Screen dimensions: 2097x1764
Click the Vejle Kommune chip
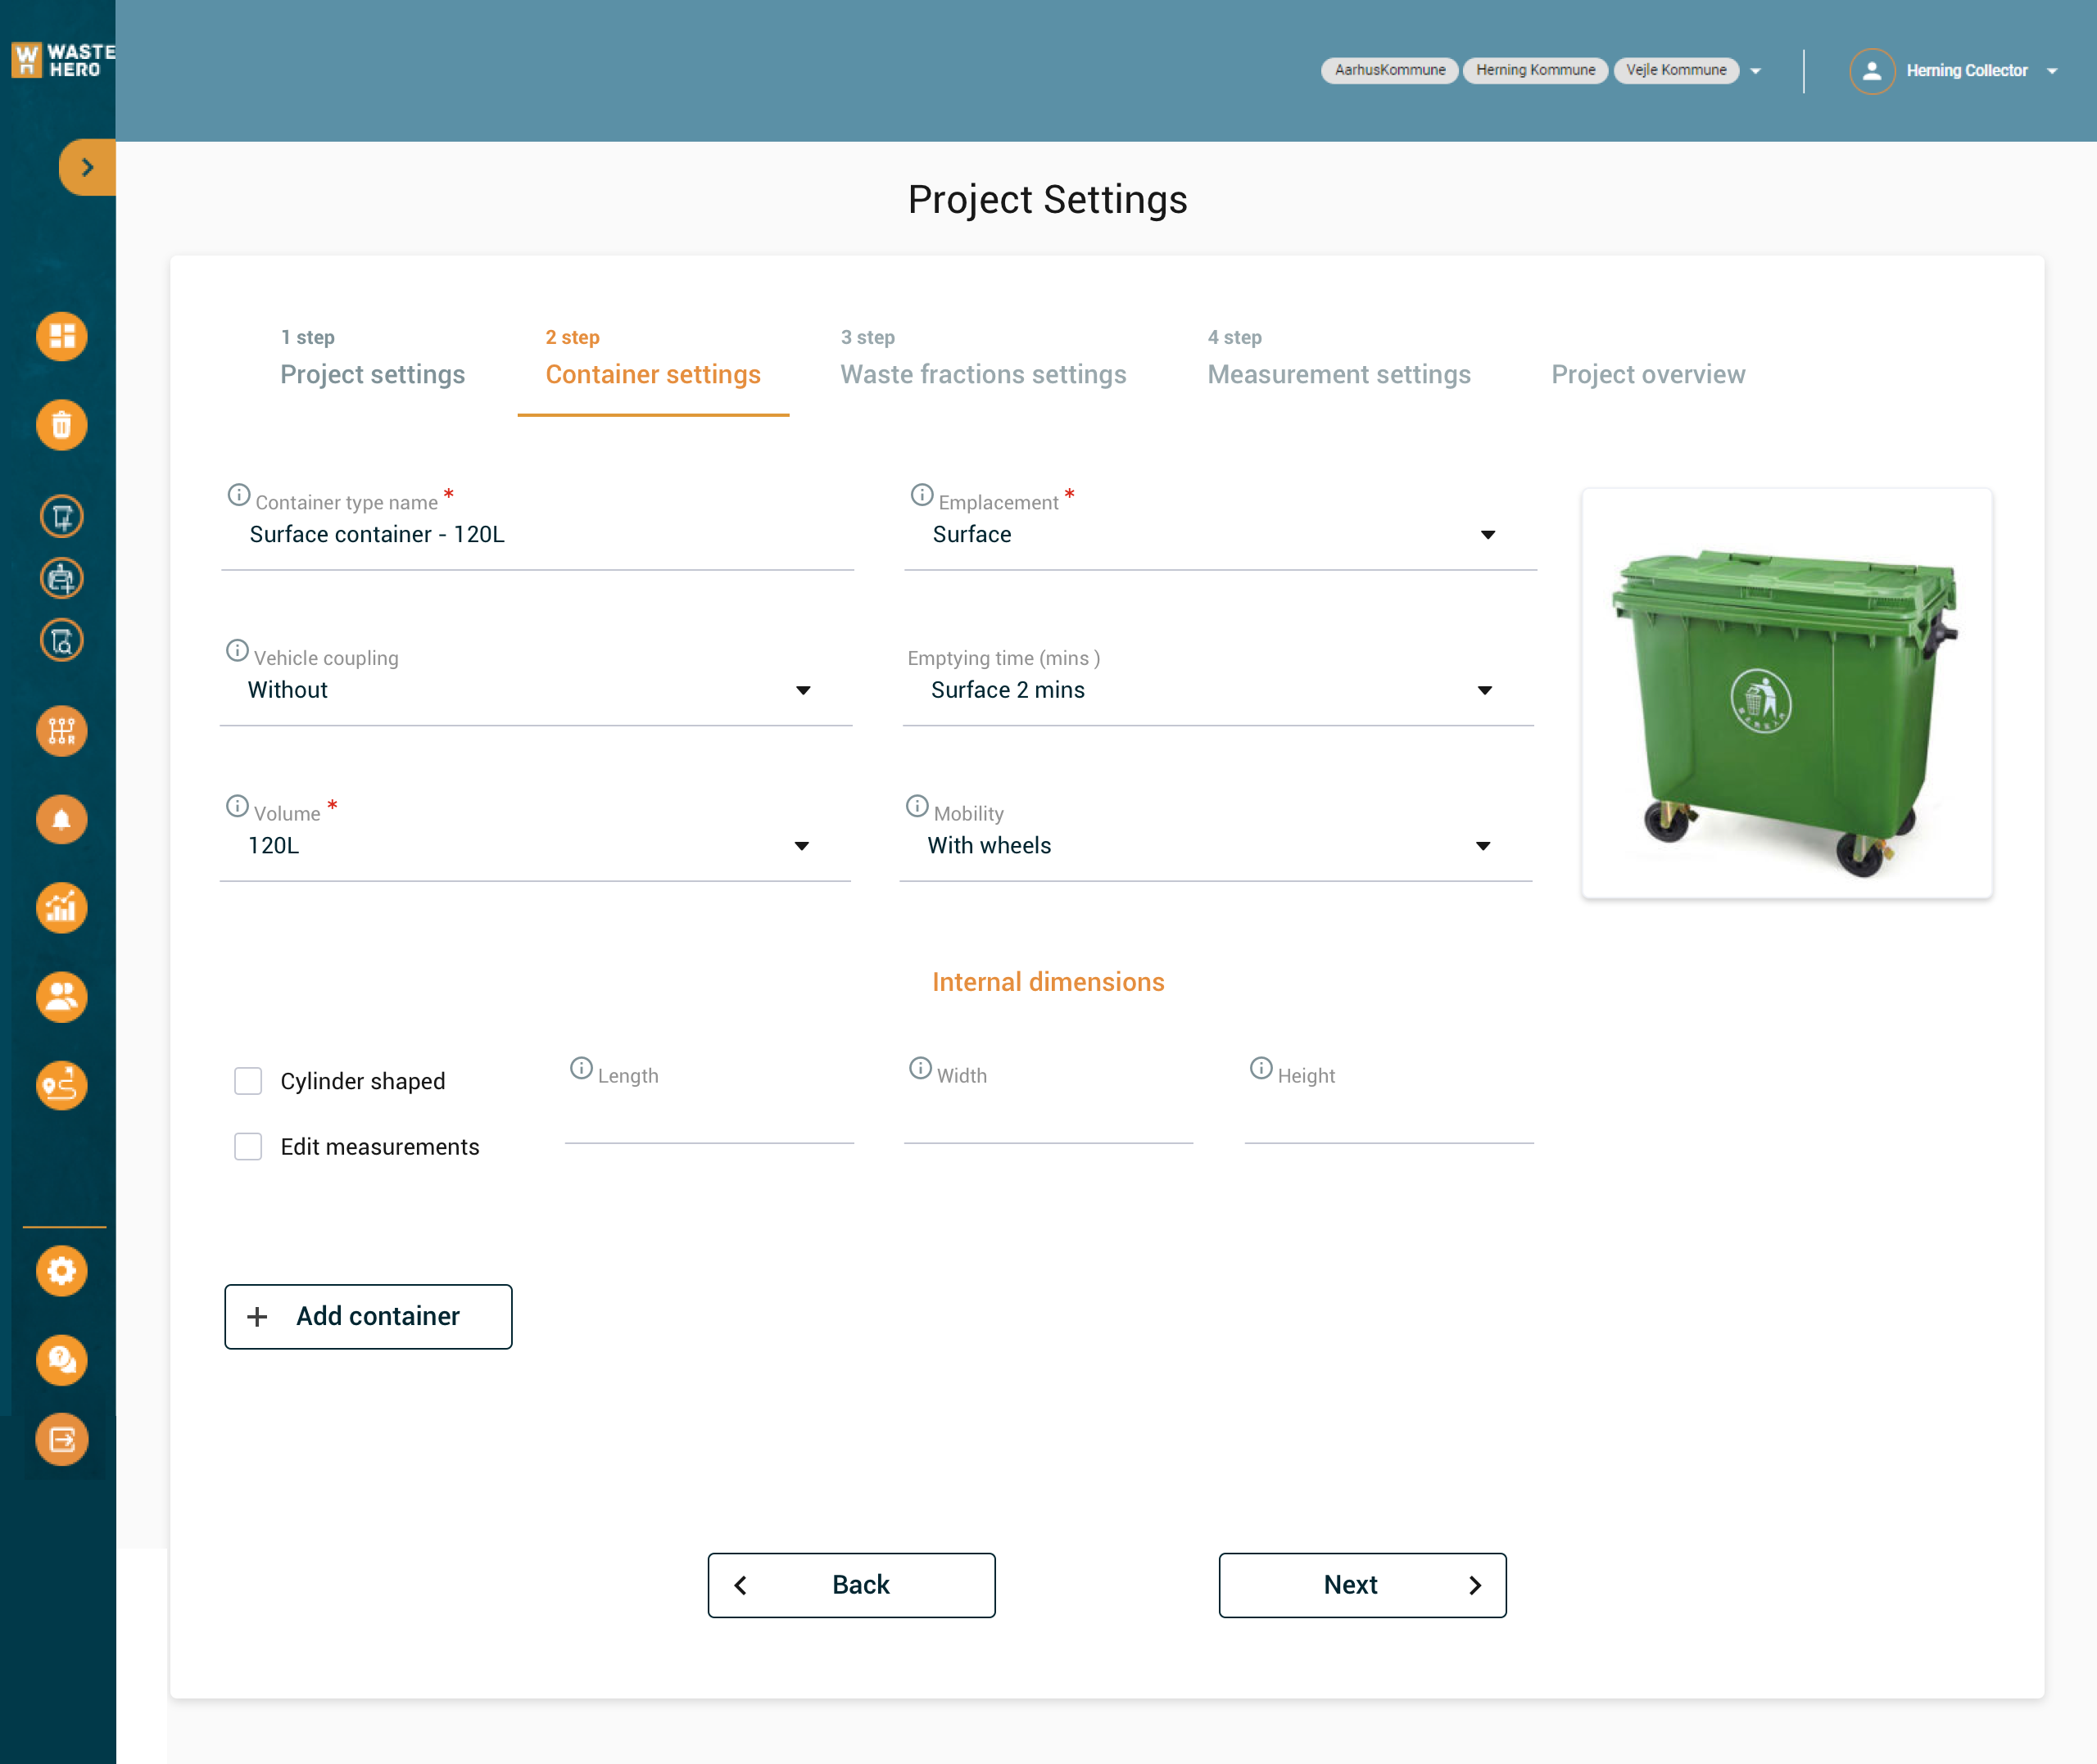[1676, 71]
